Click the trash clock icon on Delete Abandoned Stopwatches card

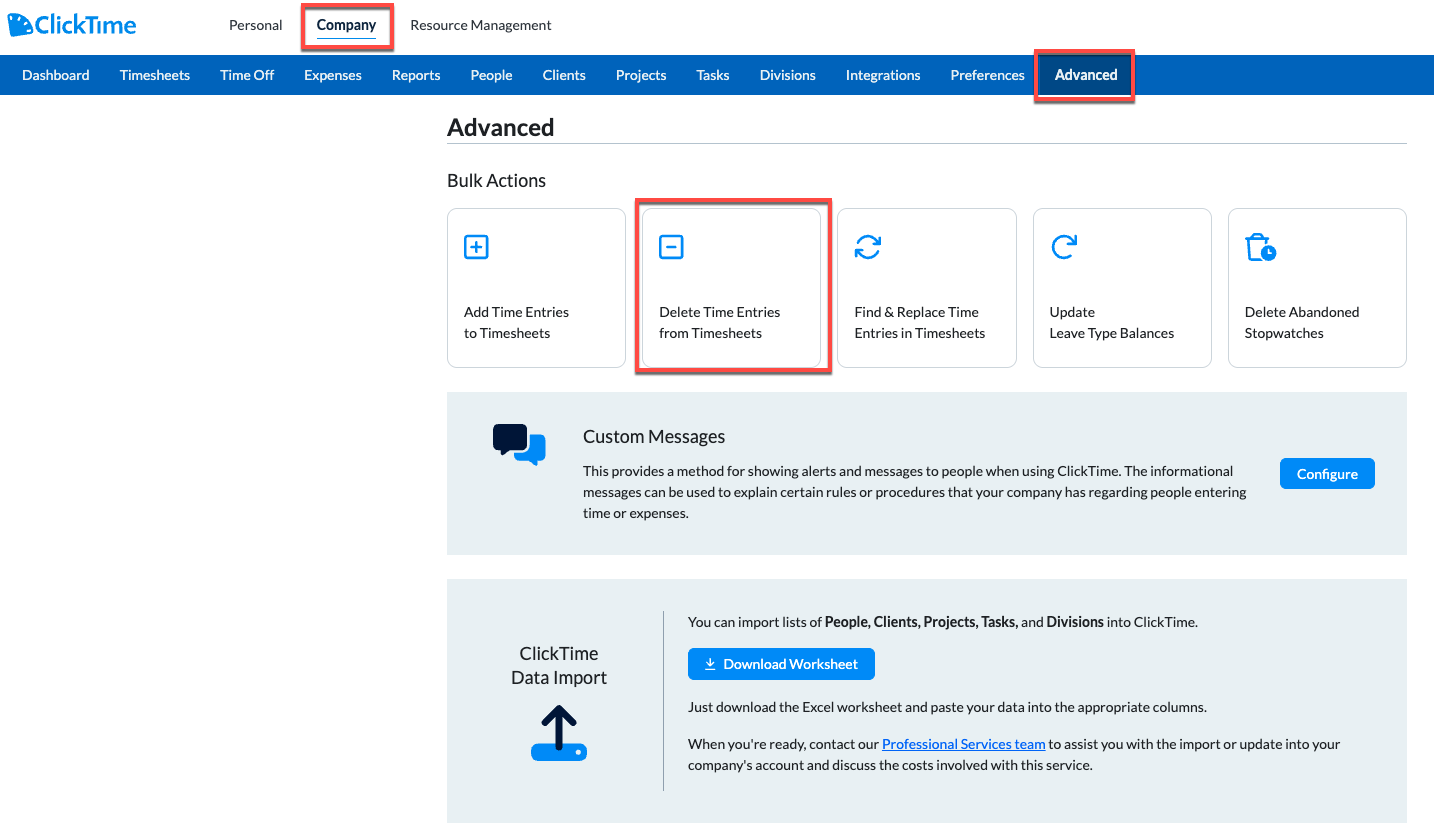coord(1260,247)
